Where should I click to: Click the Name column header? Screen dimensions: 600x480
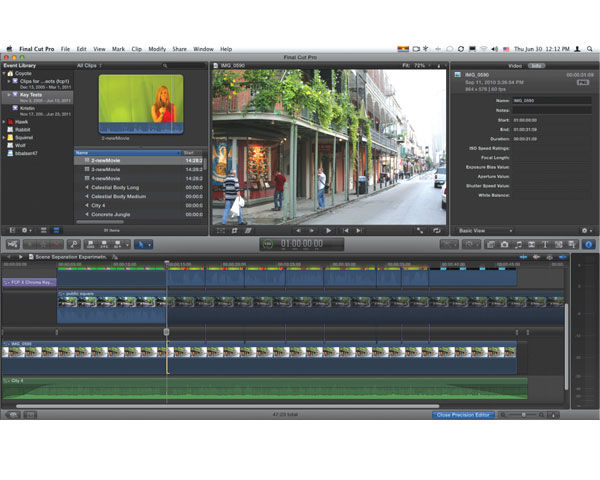tap(128, 153)
